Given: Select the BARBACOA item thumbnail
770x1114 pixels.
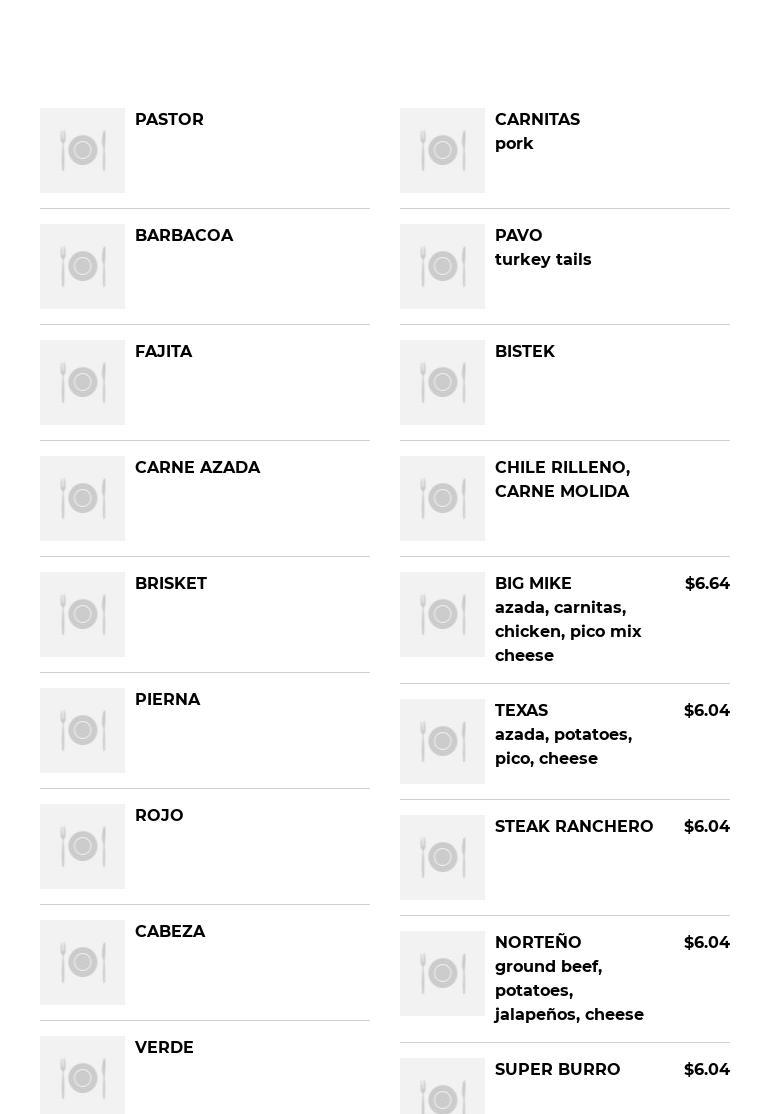Looking at the screenshot, I should [x=82, y=266].
